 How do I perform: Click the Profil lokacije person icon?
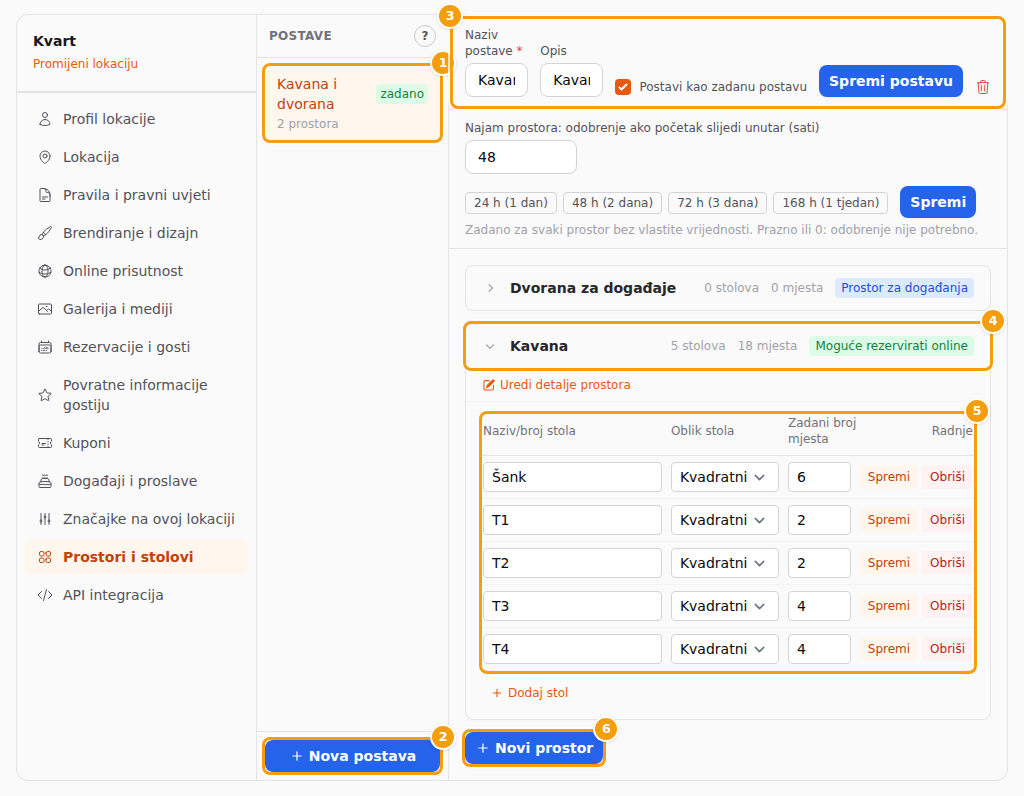coord(44,119)
